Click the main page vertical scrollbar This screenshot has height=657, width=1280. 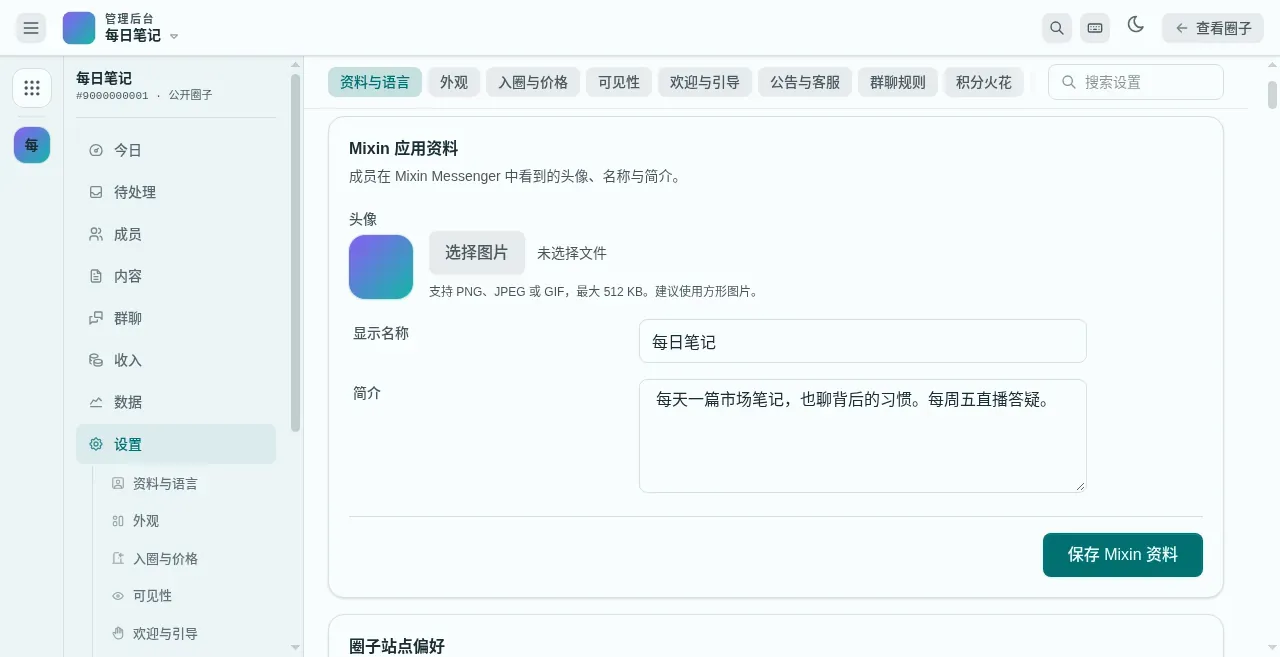[x=1272, y=95]
